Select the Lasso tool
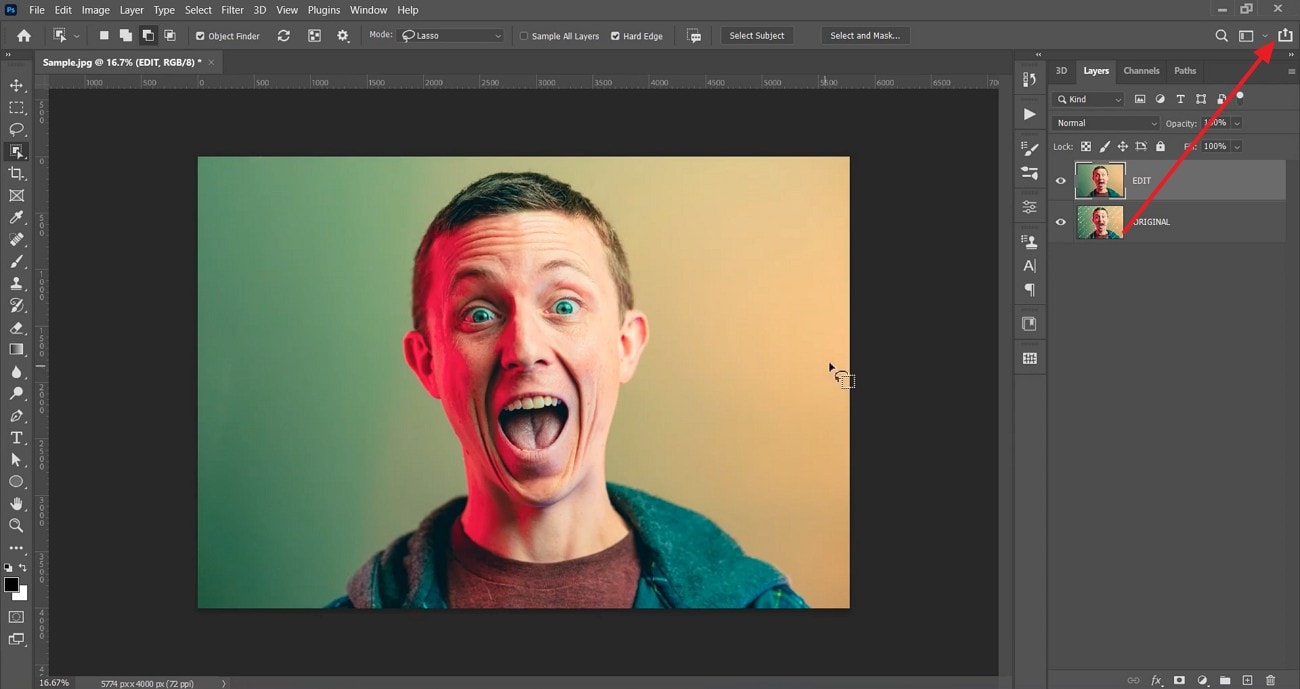 pyautogui.click(x=16, y=129)
